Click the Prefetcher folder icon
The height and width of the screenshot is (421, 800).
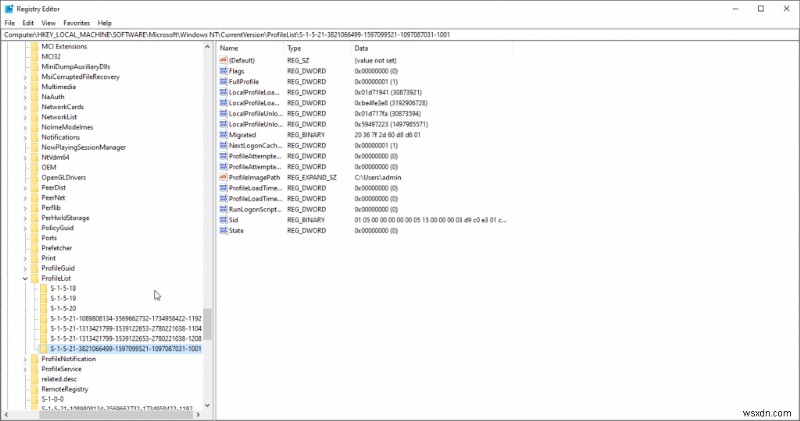point(35,248)
